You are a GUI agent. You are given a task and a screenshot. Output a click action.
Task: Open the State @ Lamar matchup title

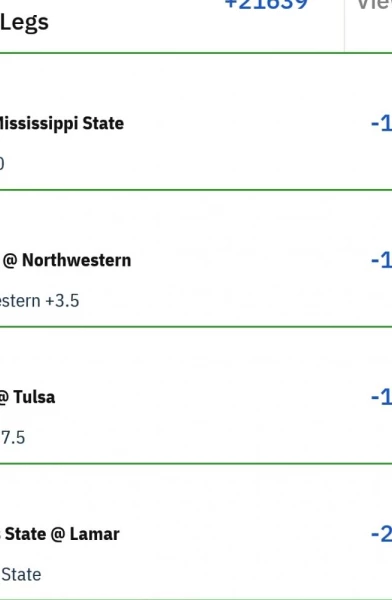[x=60, y=534]
